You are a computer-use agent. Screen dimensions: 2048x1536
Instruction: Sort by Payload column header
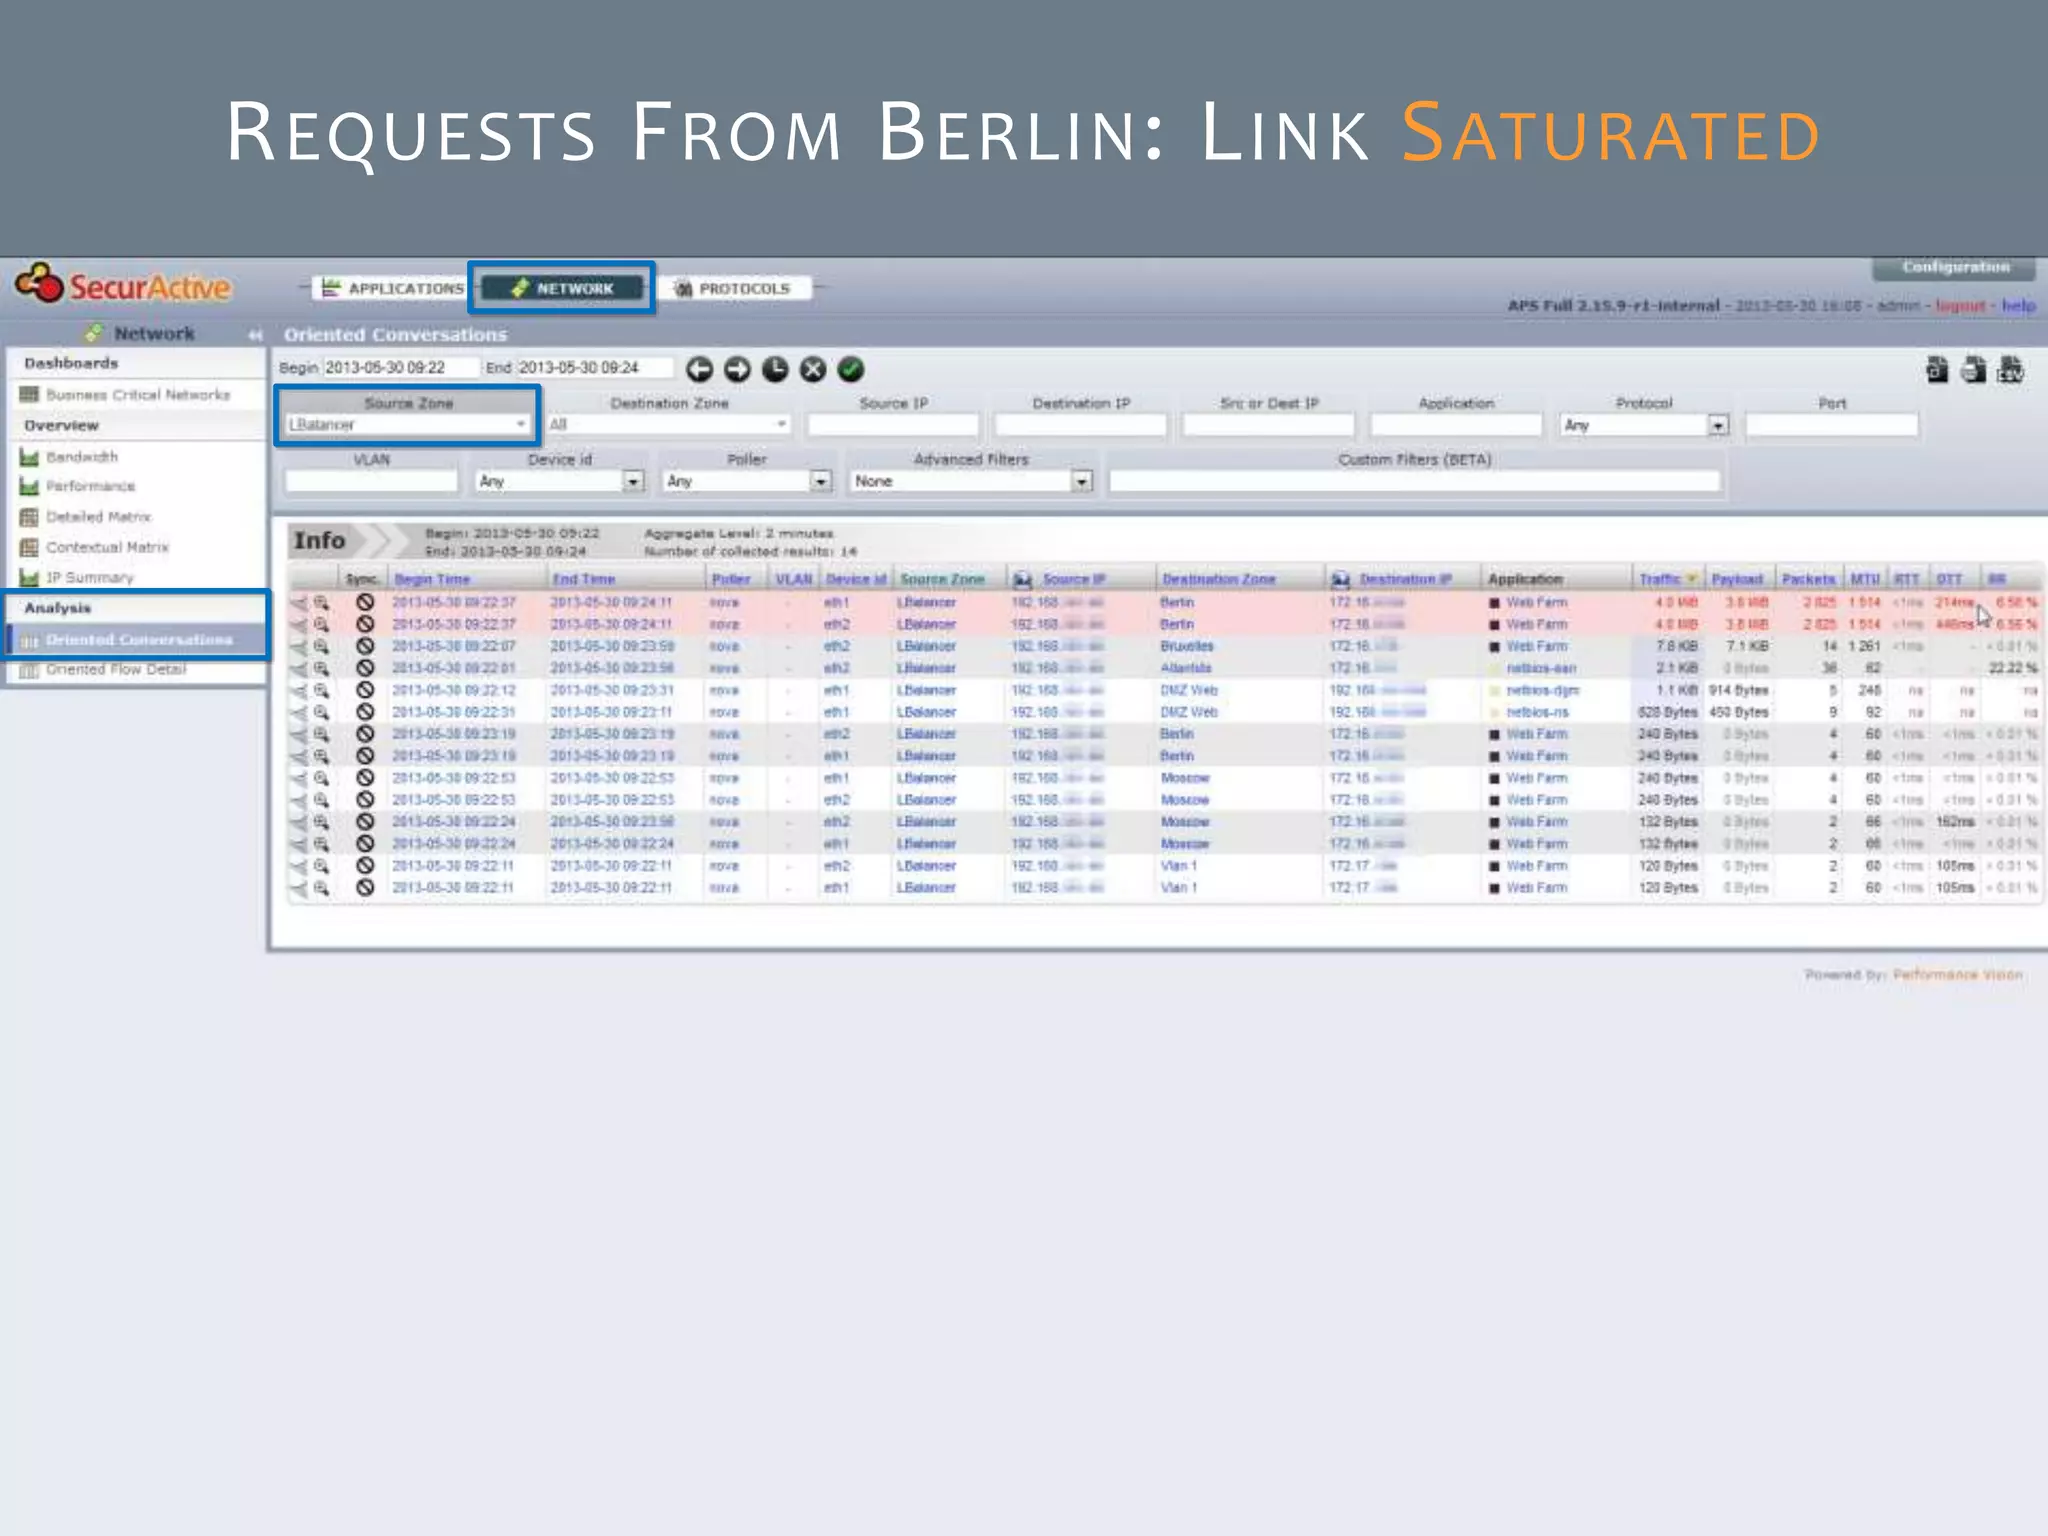point(1737,579)
